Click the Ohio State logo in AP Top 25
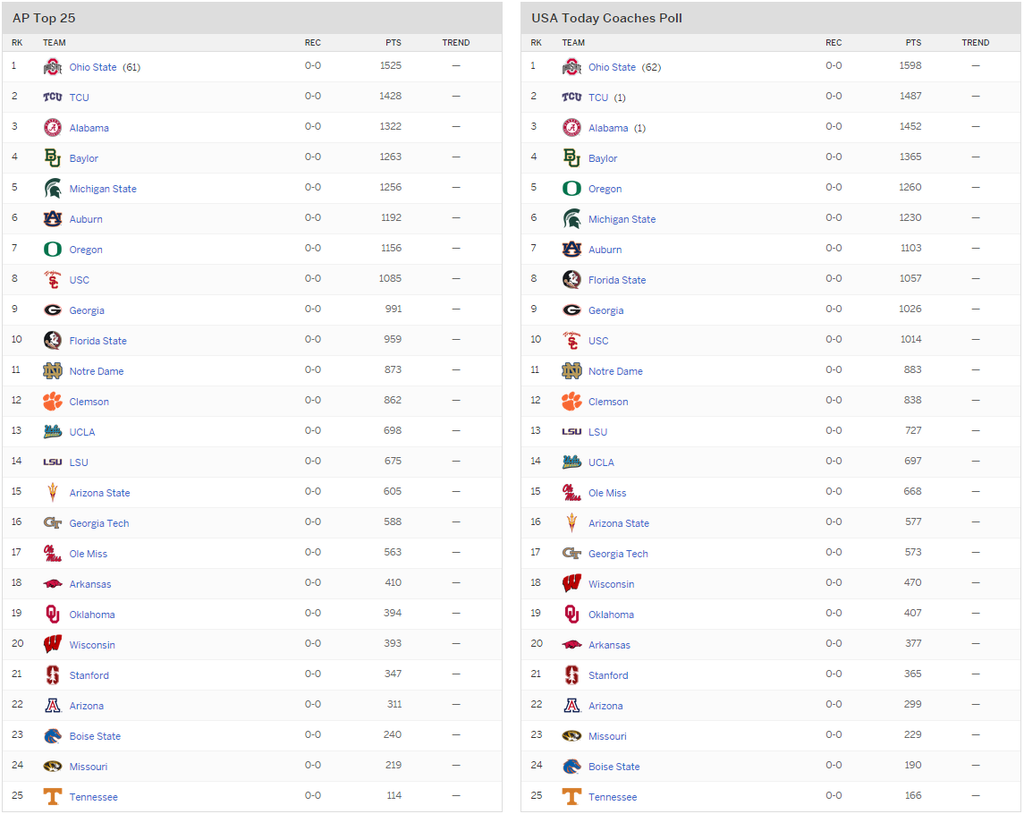 (x=52, y=67)
